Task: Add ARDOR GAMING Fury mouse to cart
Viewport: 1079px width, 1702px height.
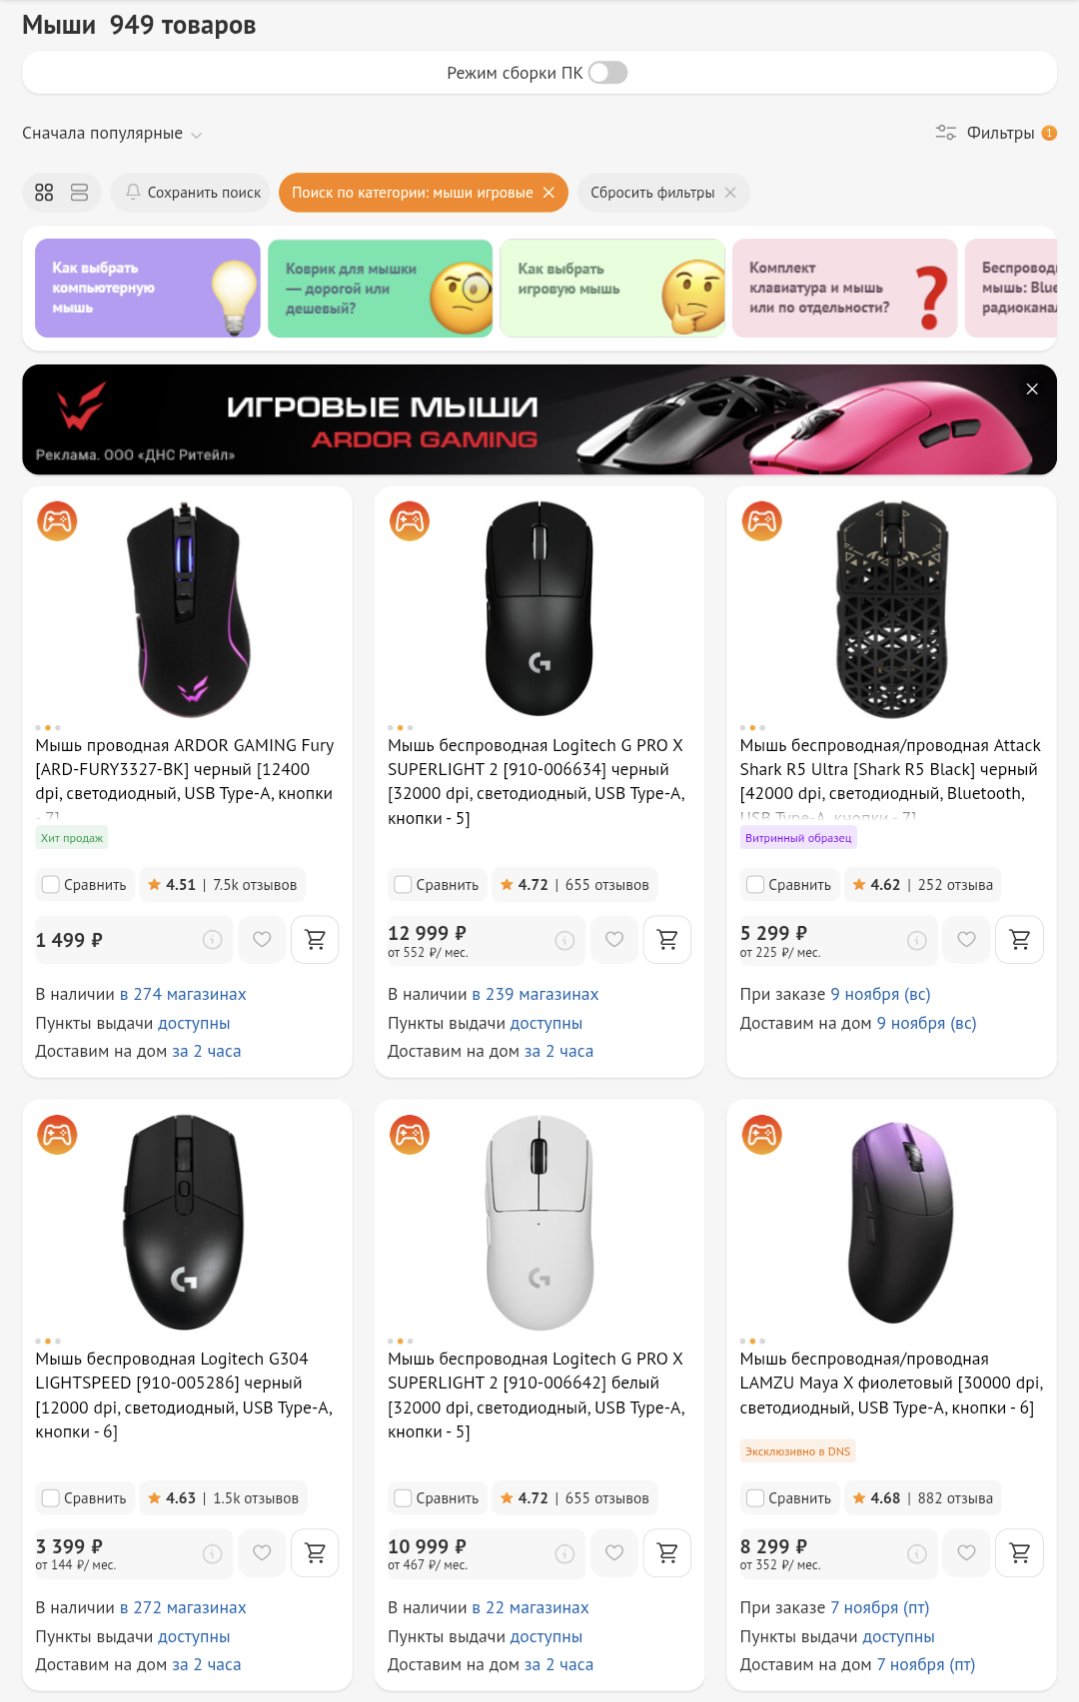Action: point(315,940)
